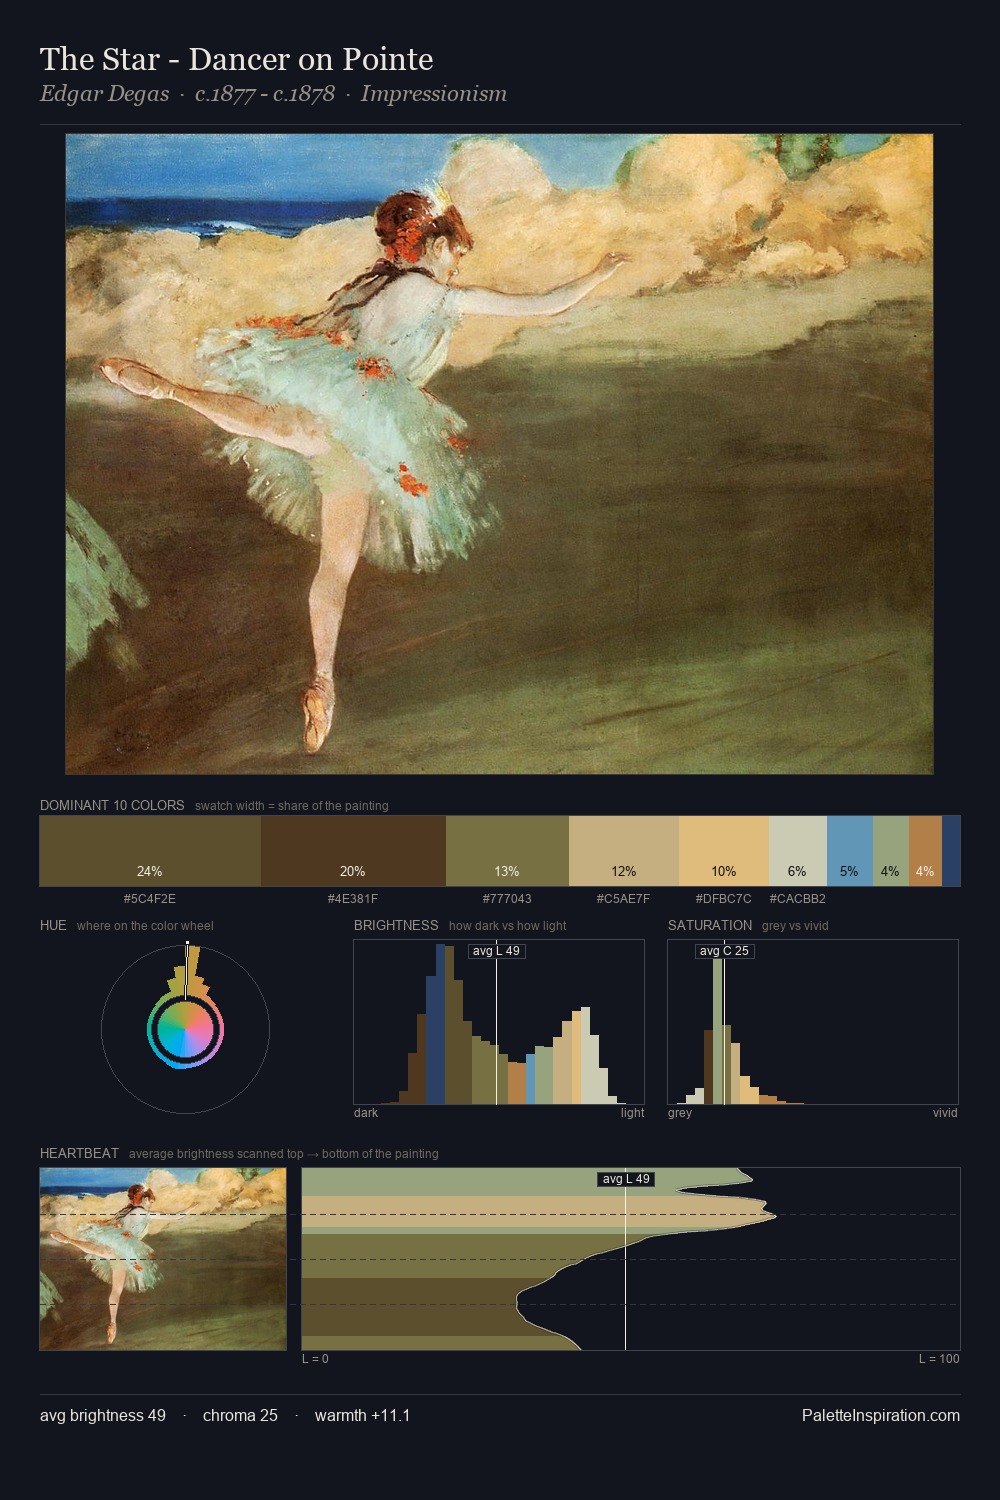The width and height of the screenshot is (1000, 1500).
Task: Click the brightness histogram chart
Action: point(499,1022)
